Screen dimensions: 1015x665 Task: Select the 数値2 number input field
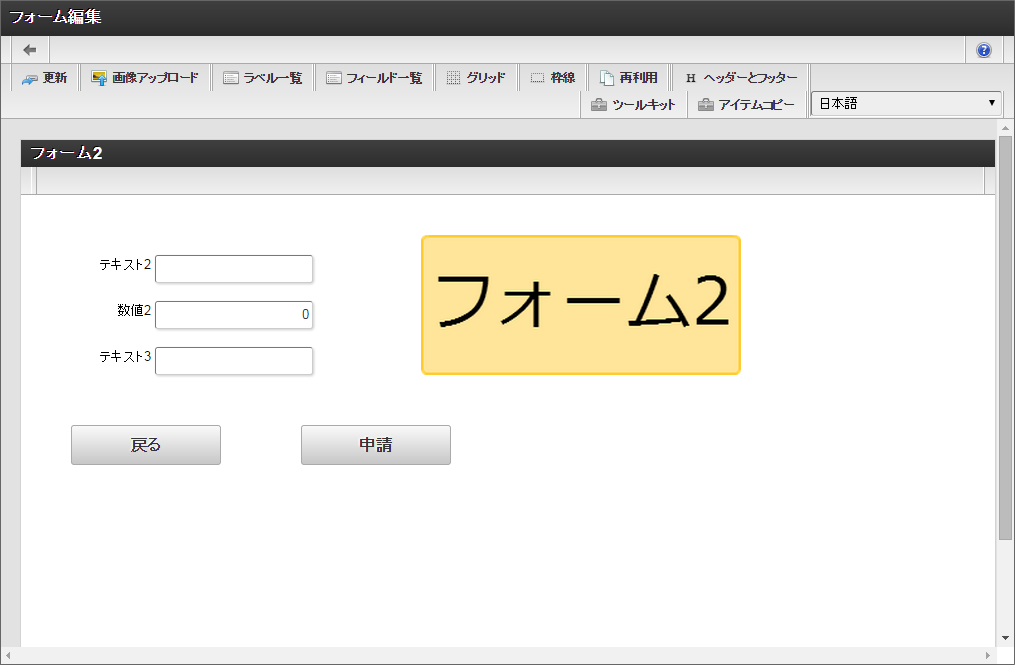point(234,314)
